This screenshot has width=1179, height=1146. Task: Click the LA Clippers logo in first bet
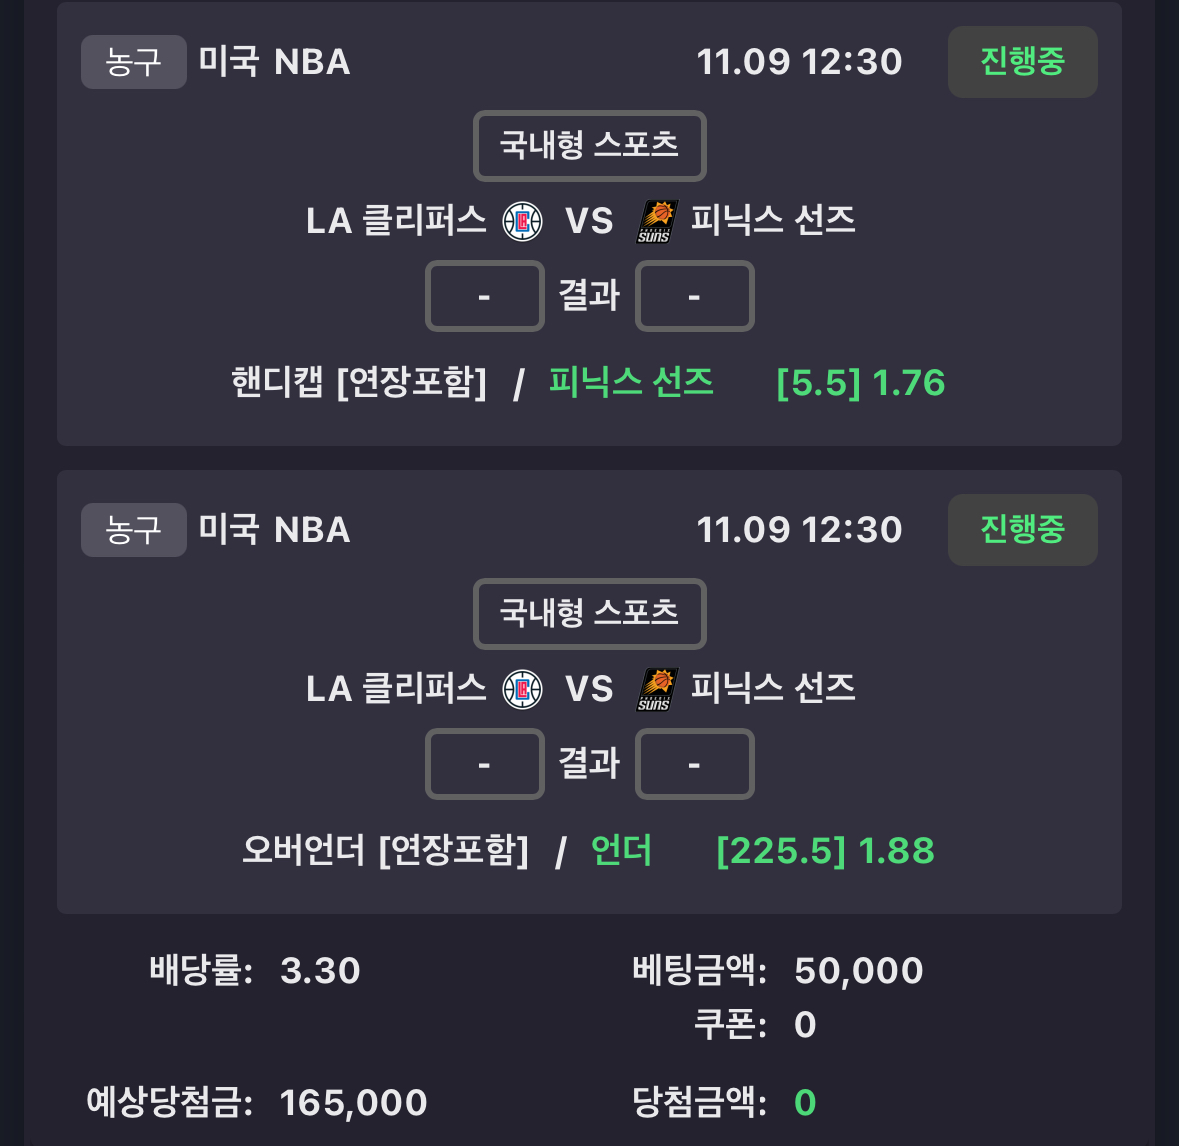(x=522, y=221)
